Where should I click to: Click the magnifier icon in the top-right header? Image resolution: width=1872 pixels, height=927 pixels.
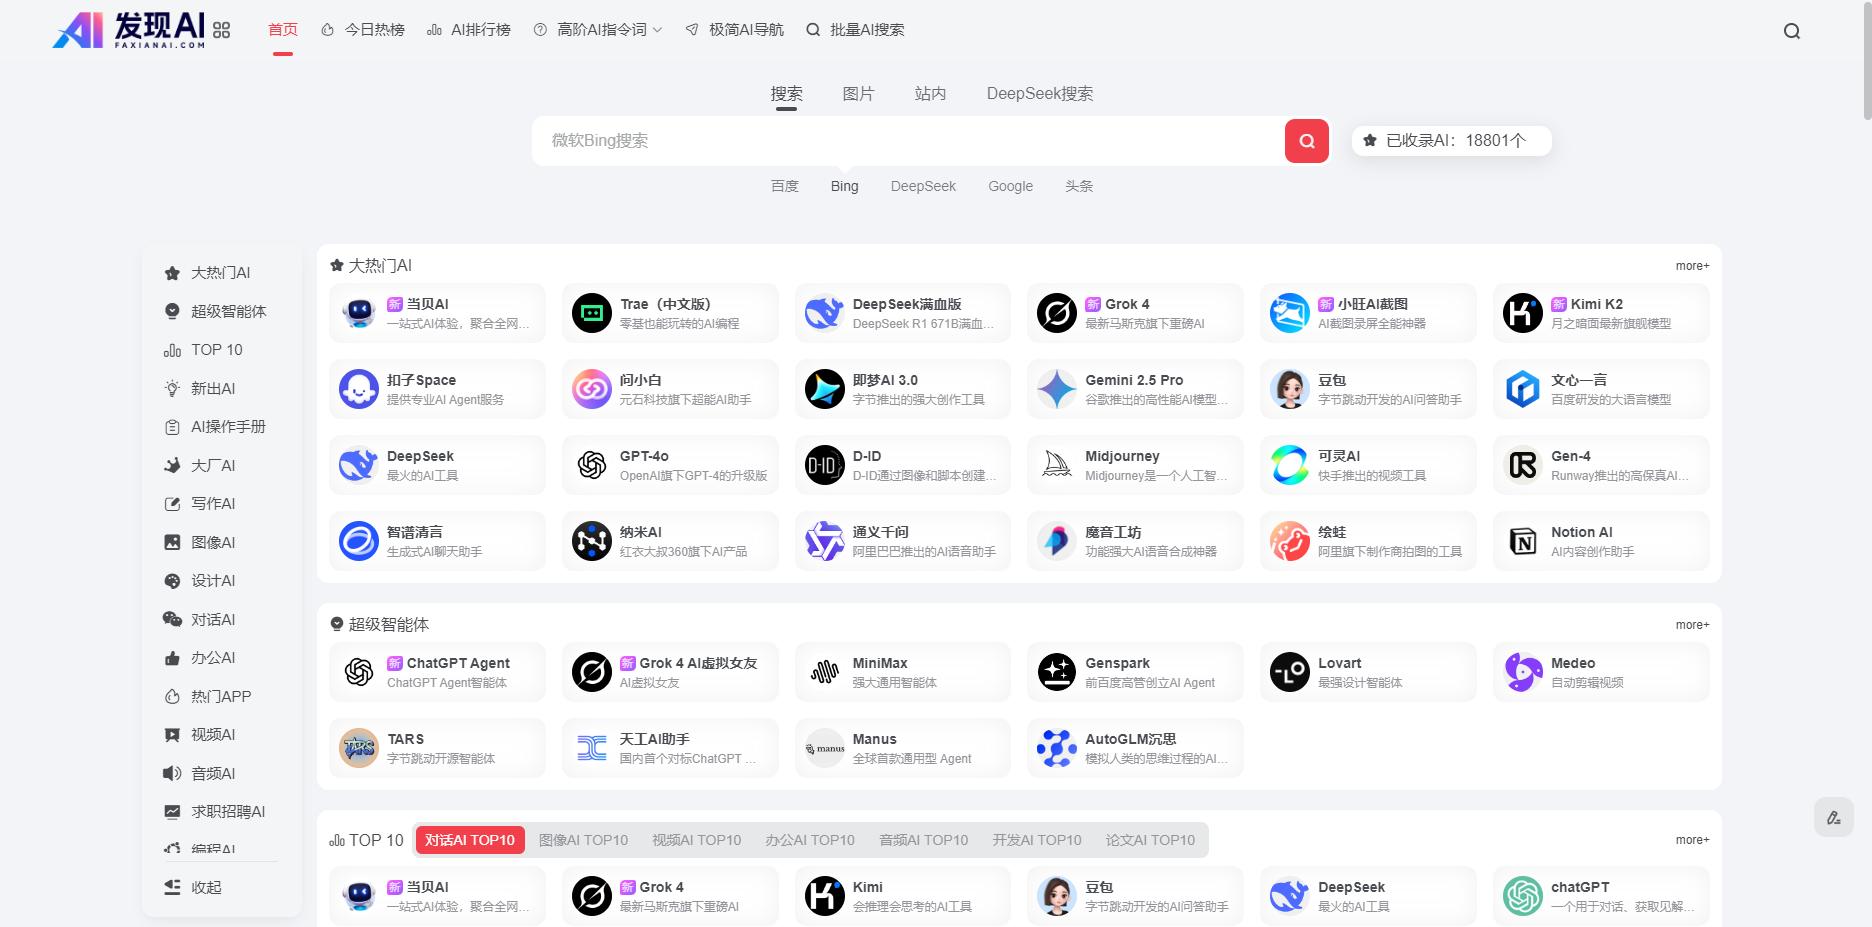[x=1792, y=31]
